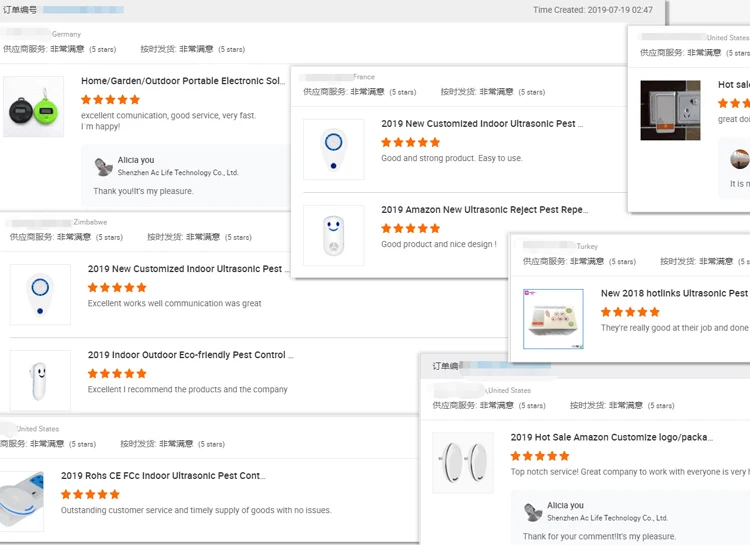
Task: Click the star rating under 2019 Rohs CE FCc
Action: point(90,495)
